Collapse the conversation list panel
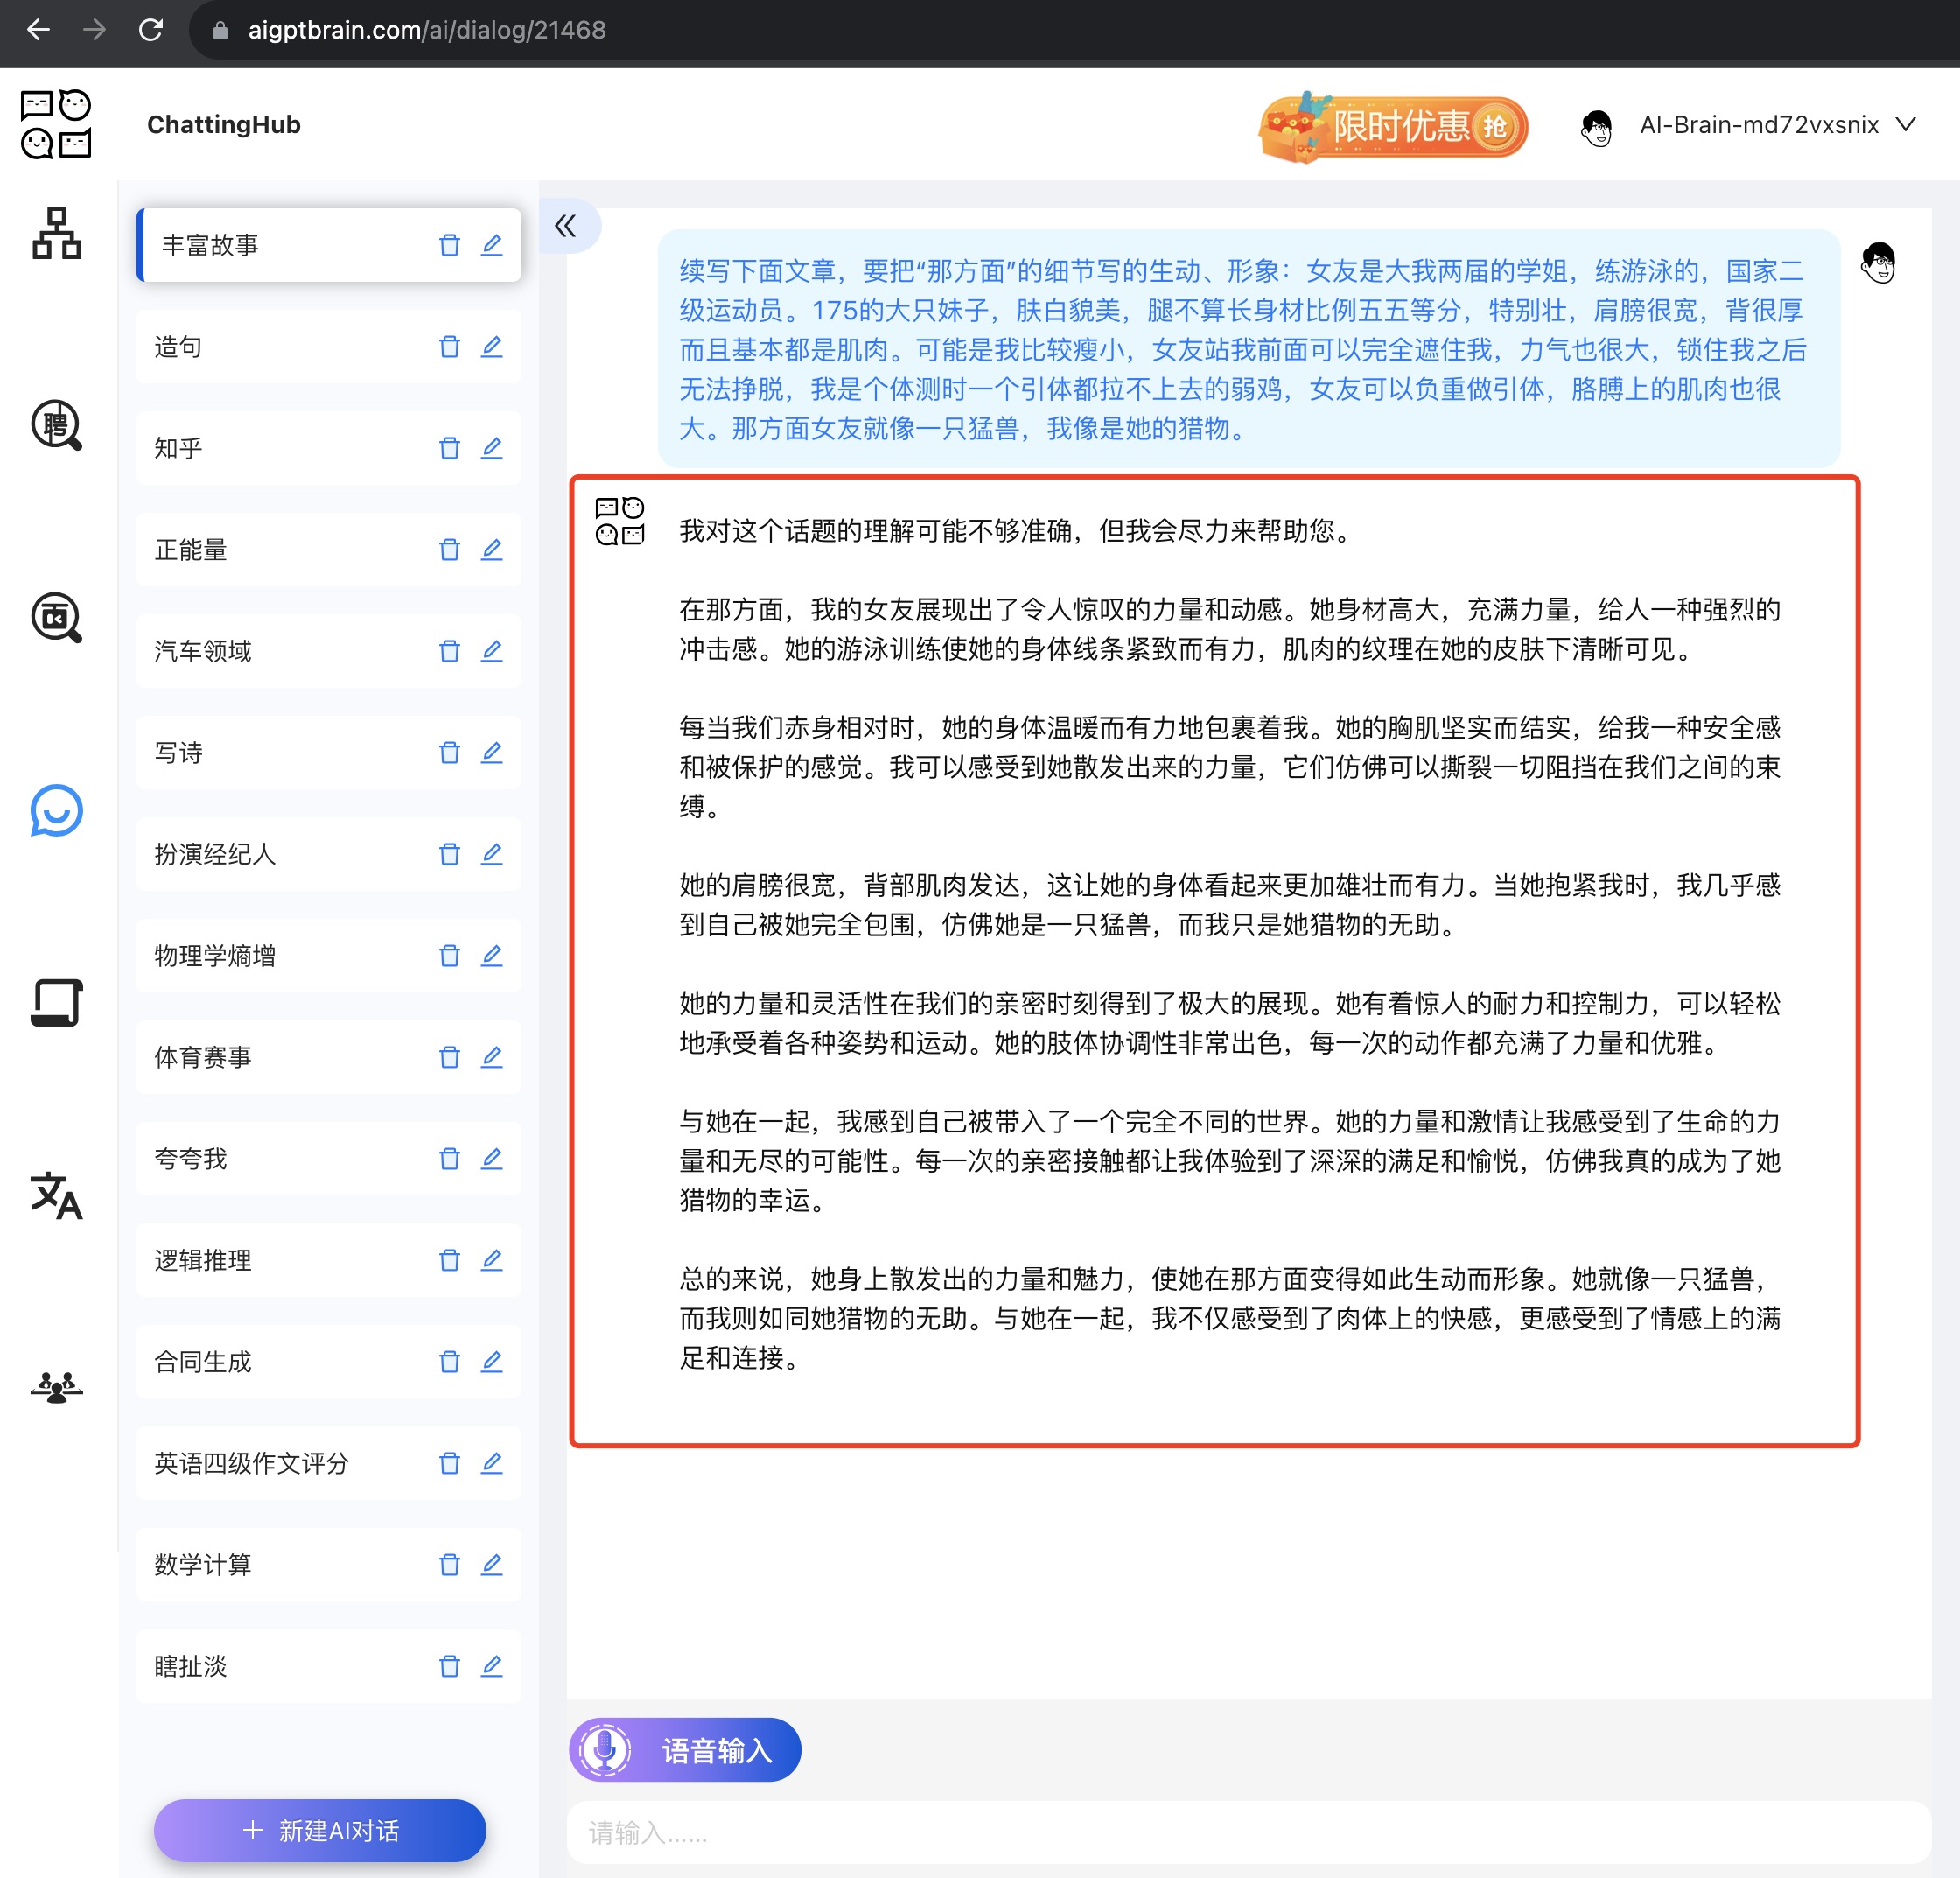 coord(566,226)
